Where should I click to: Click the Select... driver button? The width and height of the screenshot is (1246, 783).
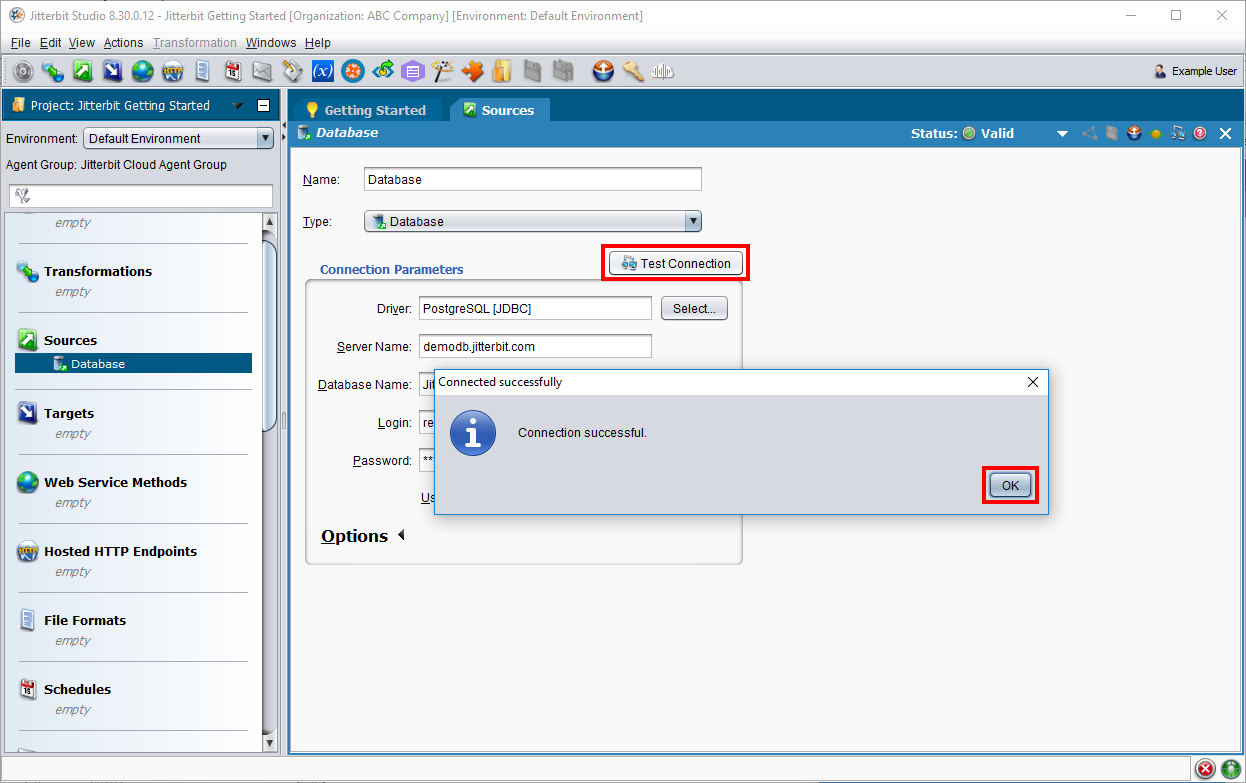(x=693, y=309)
